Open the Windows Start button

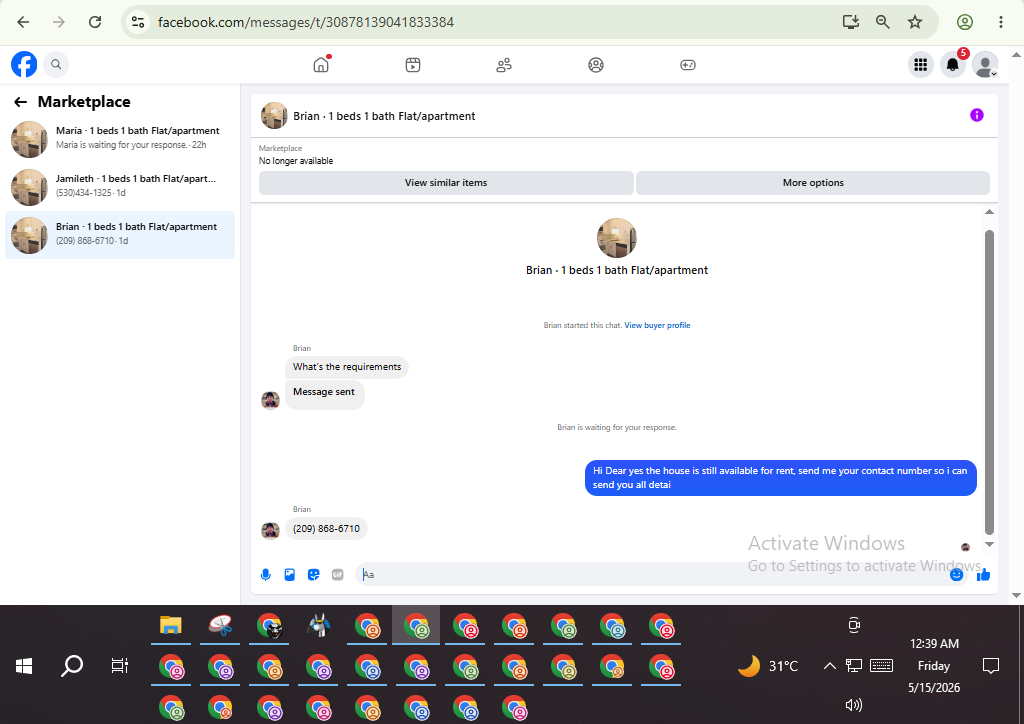24,666
